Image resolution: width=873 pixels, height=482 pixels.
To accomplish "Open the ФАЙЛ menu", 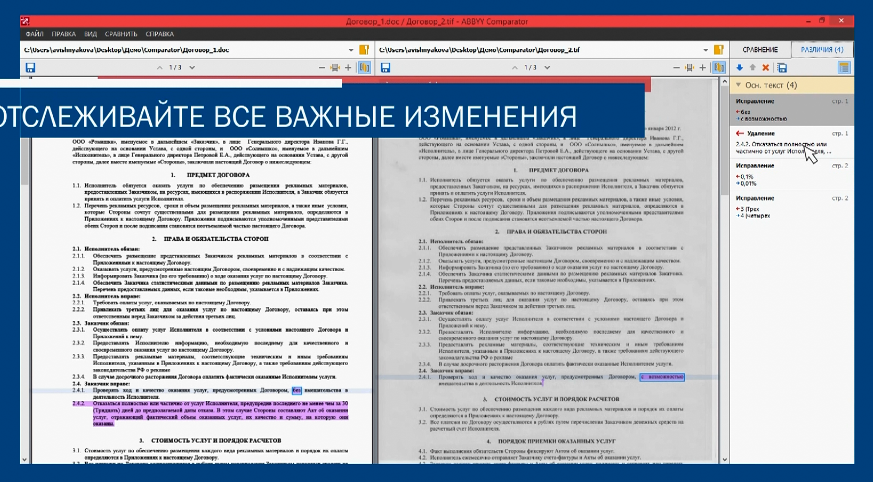I will point(35,34).
